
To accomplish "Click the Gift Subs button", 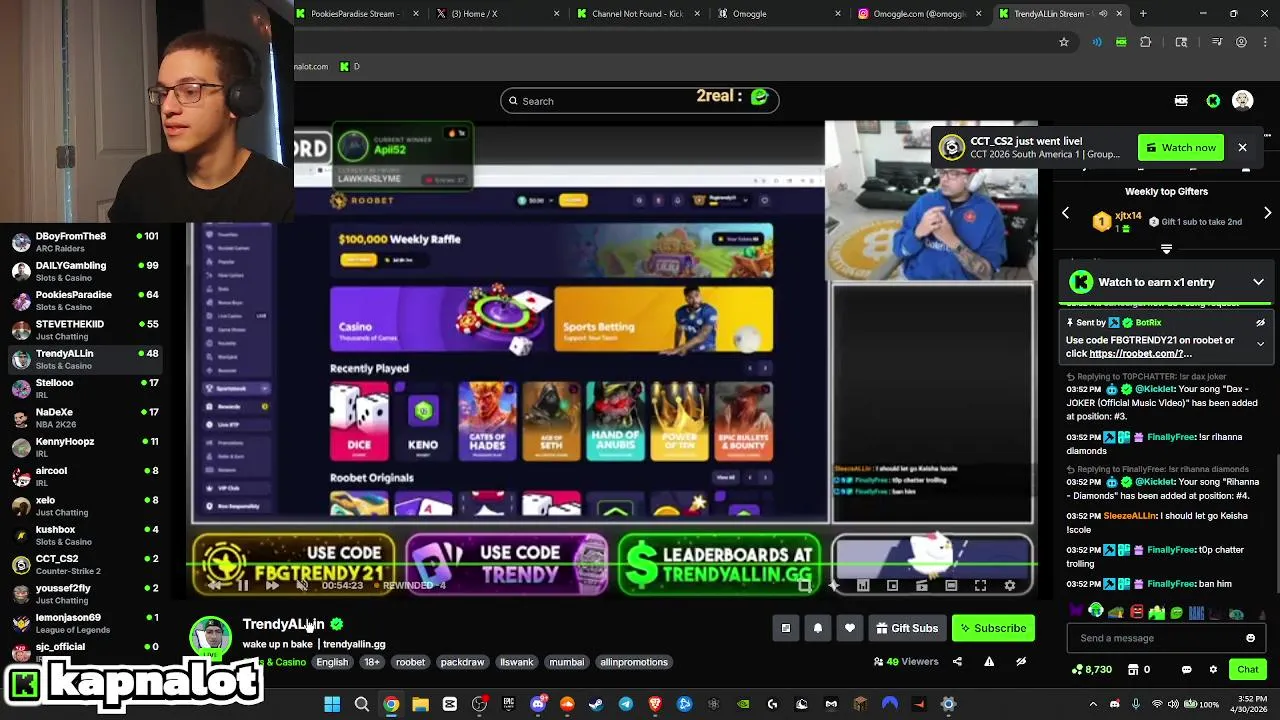I will (x=907, y=628).
